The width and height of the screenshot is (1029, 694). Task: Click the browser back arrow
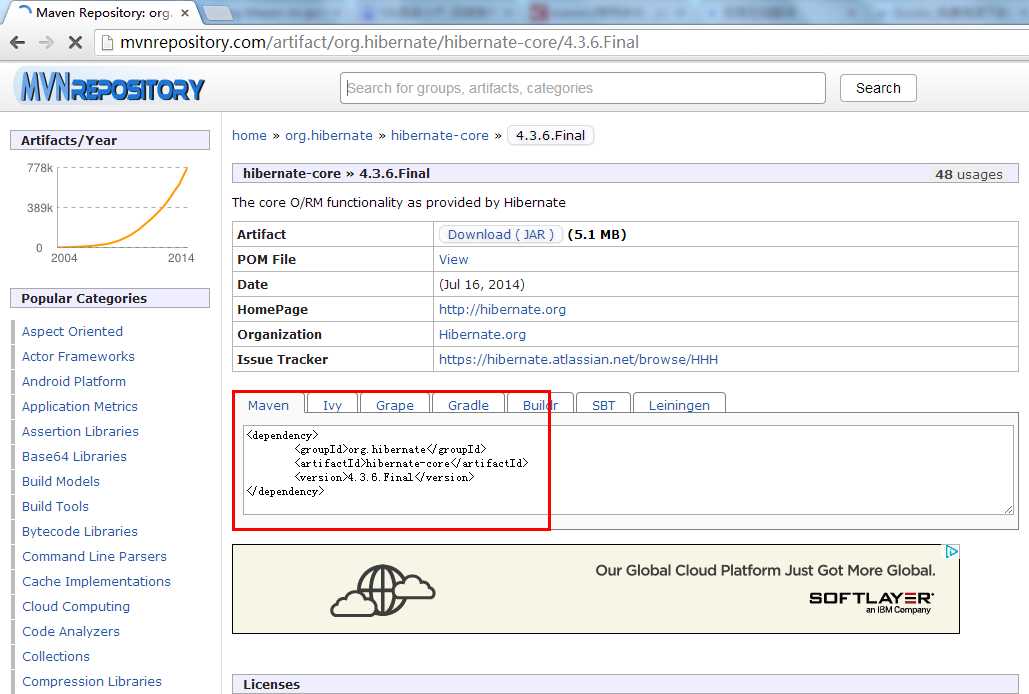(18, 43)
